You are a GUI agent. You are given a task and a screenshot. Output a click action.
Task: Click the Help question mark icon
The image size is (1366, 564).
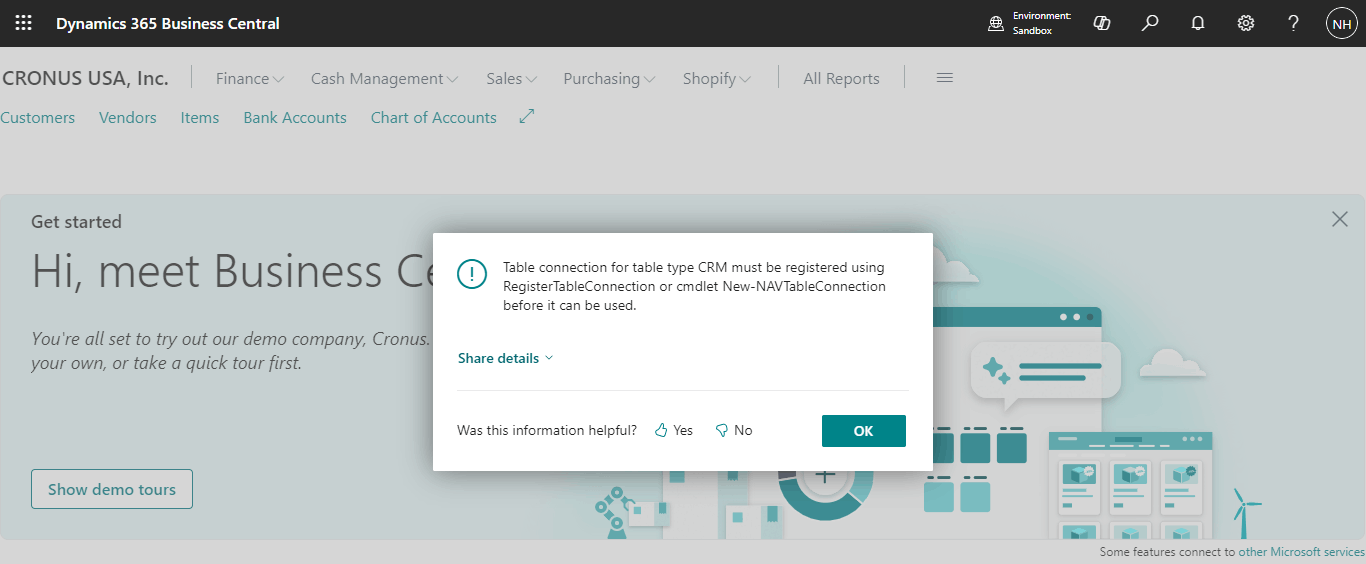click(x=1293, y=23)
